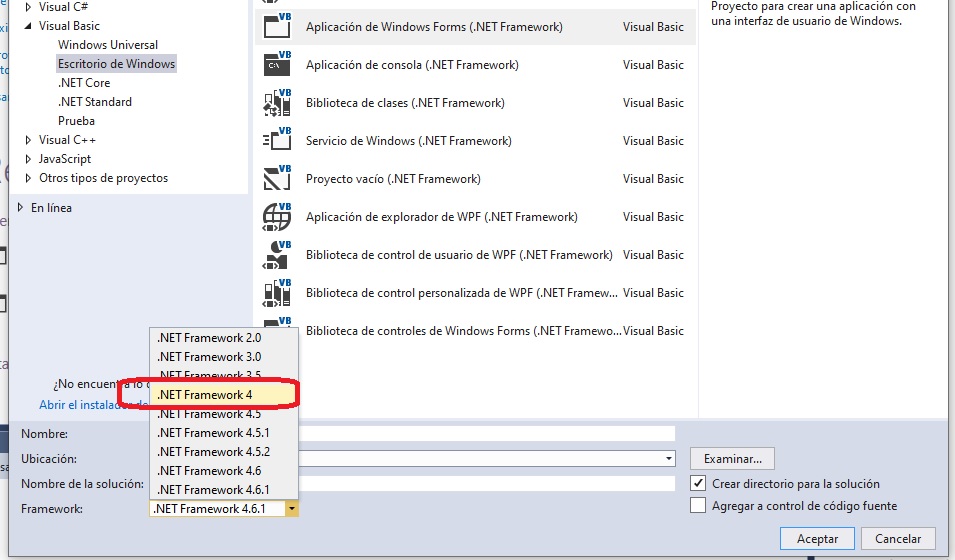
Task: Select the .NET Standard tree item
Action: (95, 102)
